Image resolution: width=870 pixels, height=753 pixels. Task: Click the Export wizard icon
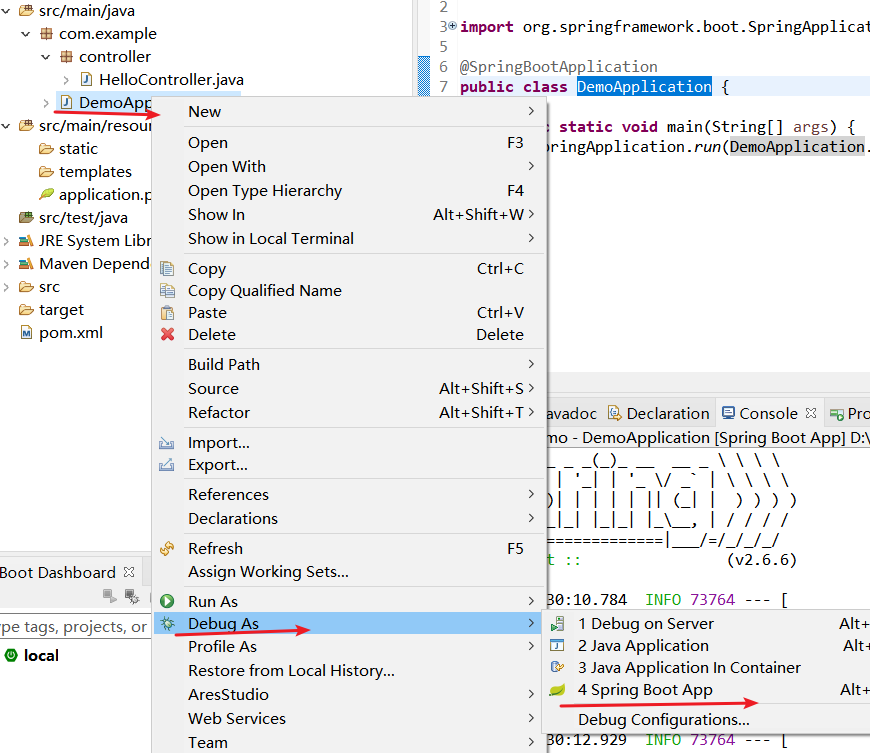point(168,466)
